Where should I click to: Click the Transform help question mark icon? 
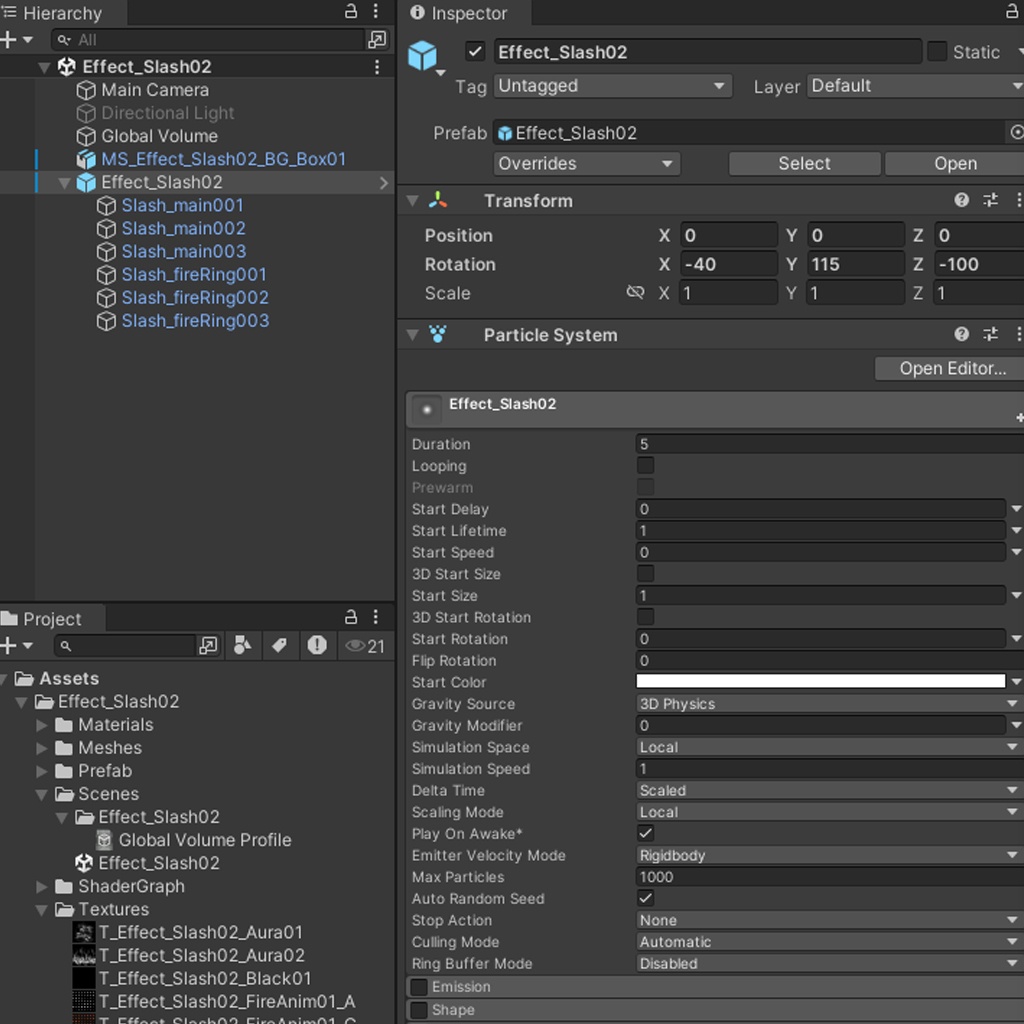tap(961, 200)
